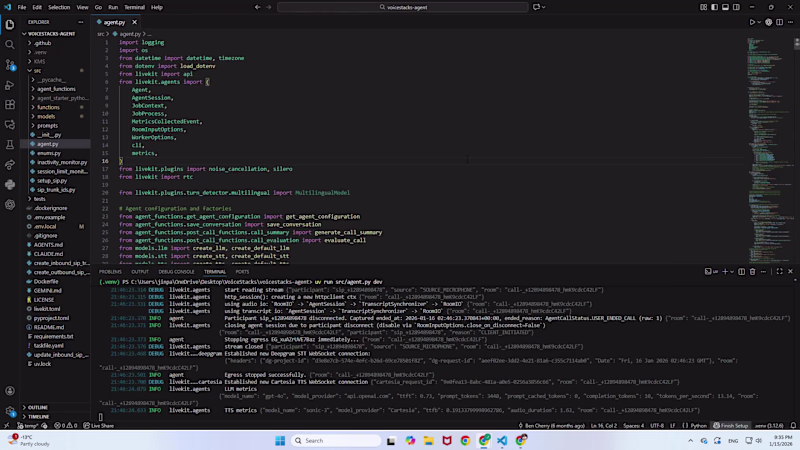800x450 pixels.
Task: Open the Testing flask view
Action: pyautogui.click(x=10, y=145)
